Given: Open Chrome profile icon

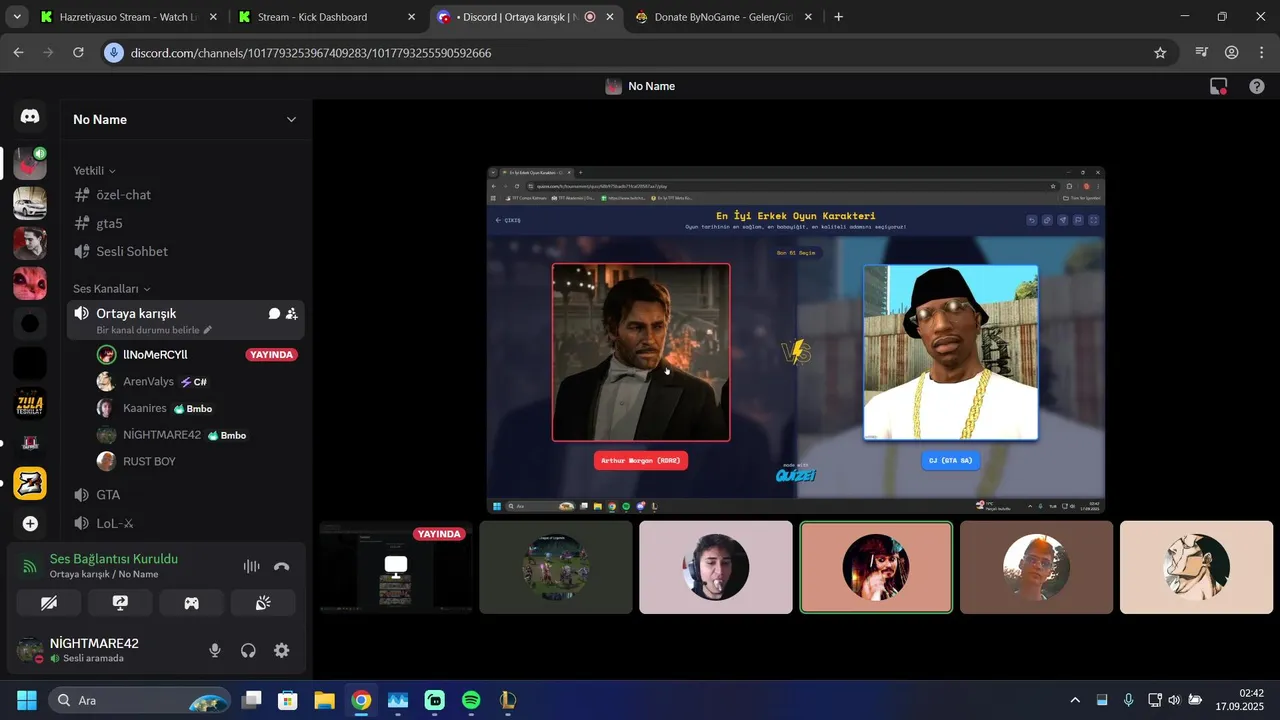Looking at the screenshot, I should [1232, 52].
